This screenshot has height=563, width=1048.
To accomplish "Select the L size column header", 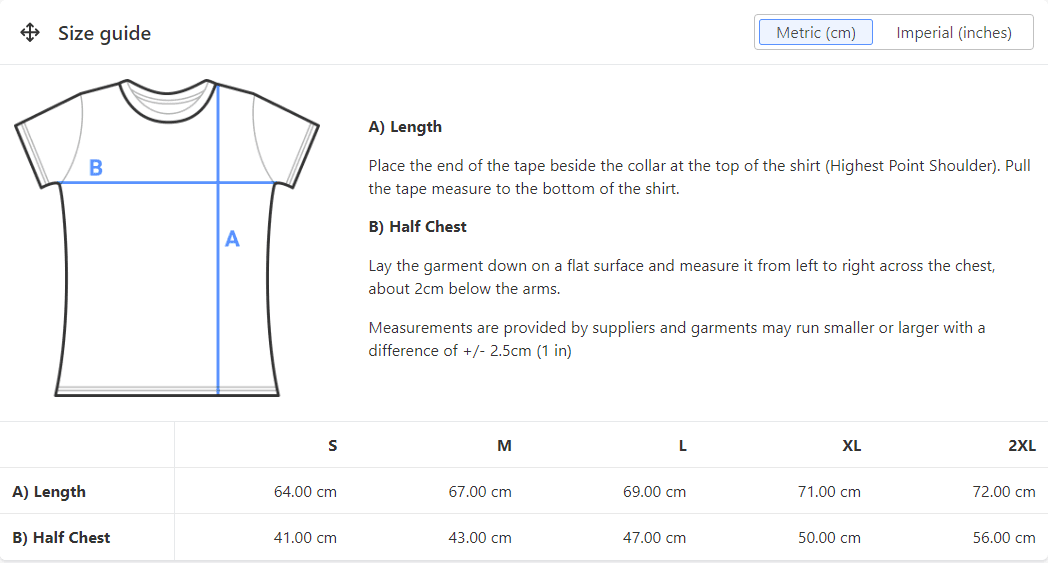I will (x=682, y=446).
